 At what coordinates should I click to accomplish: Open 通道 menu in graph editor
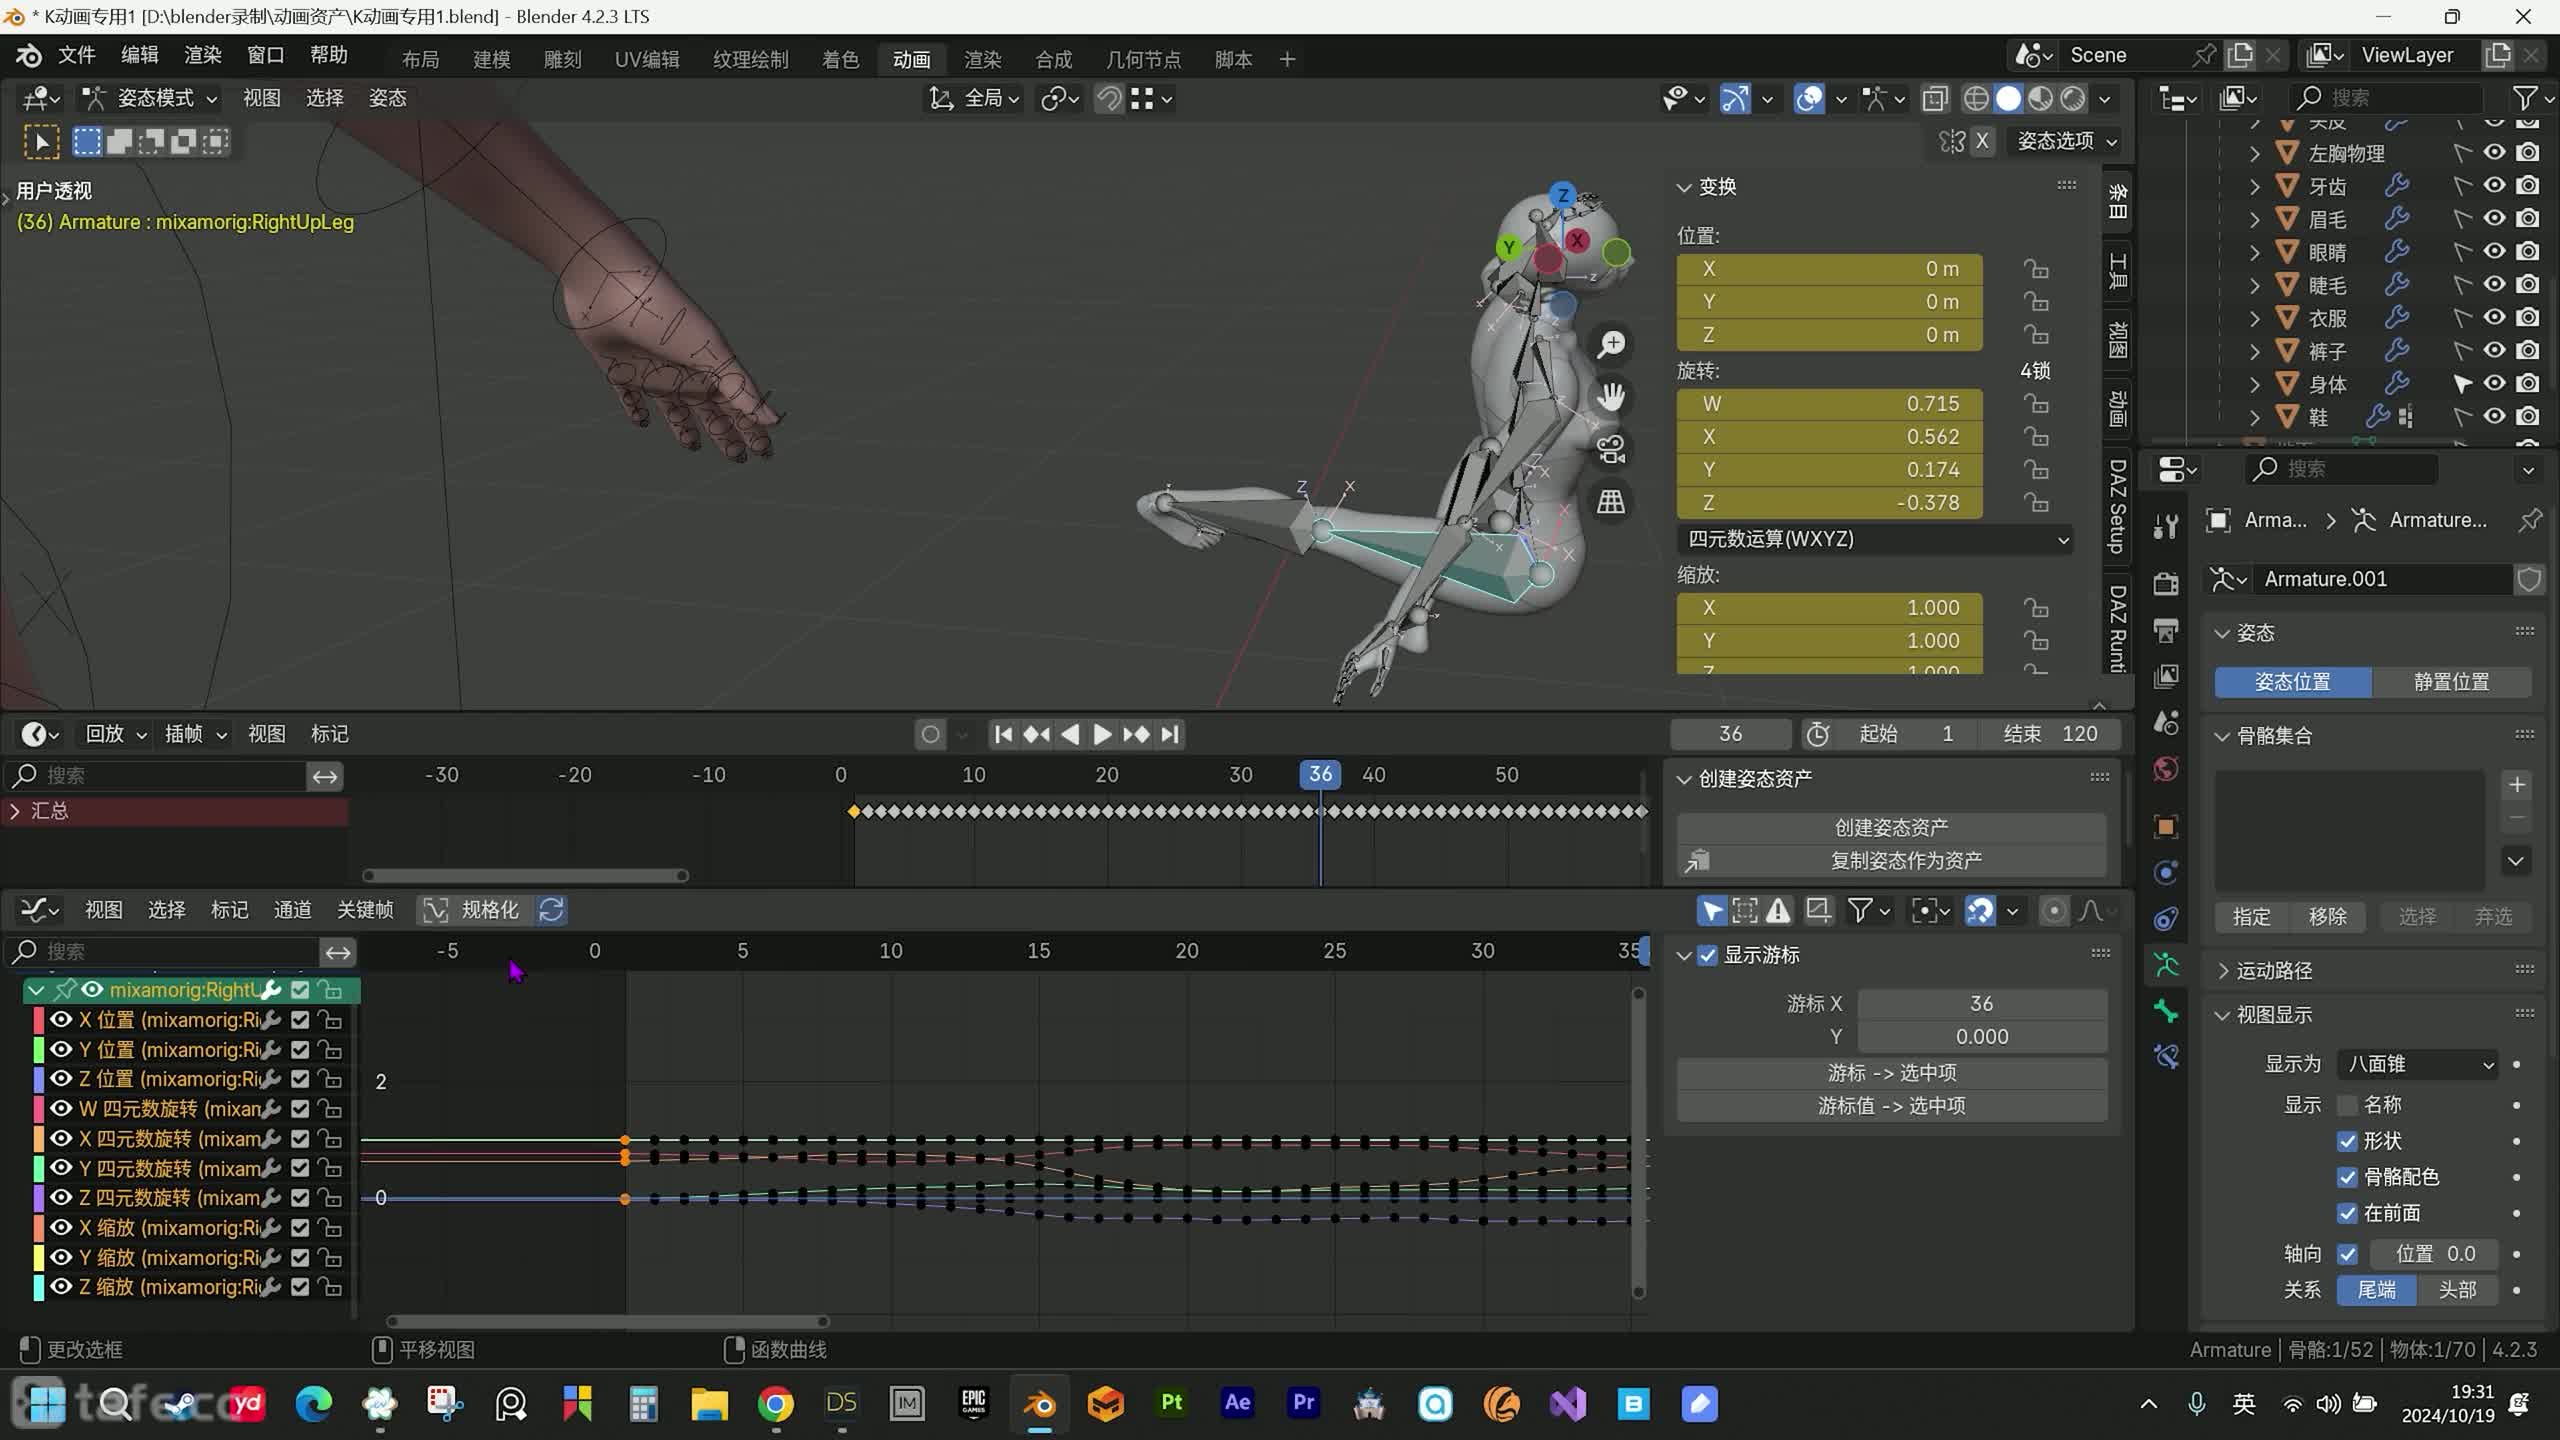(x=292, y=910)
